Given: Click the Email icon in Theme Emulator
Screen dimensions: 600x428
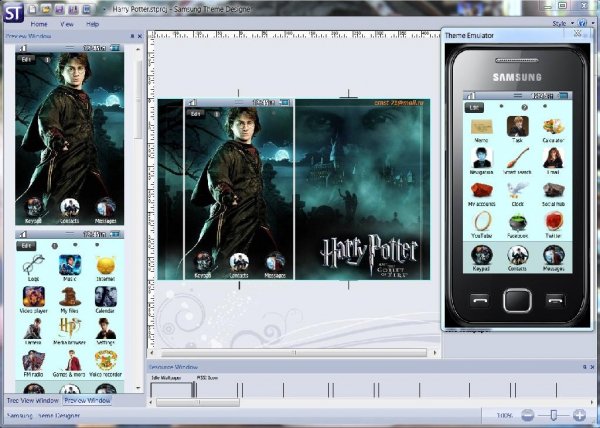Looking at the screenshot, I should coord(553,158).
